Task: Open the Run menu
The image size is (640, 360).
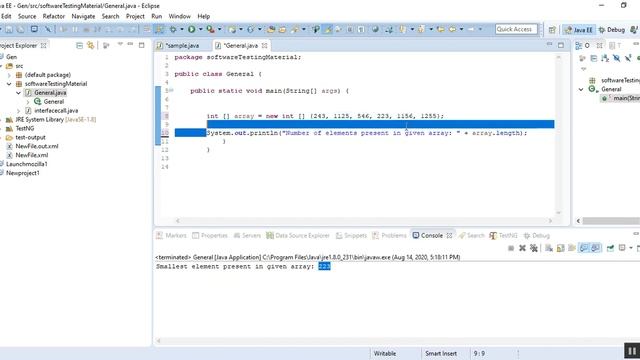Action: click(157, 16)
